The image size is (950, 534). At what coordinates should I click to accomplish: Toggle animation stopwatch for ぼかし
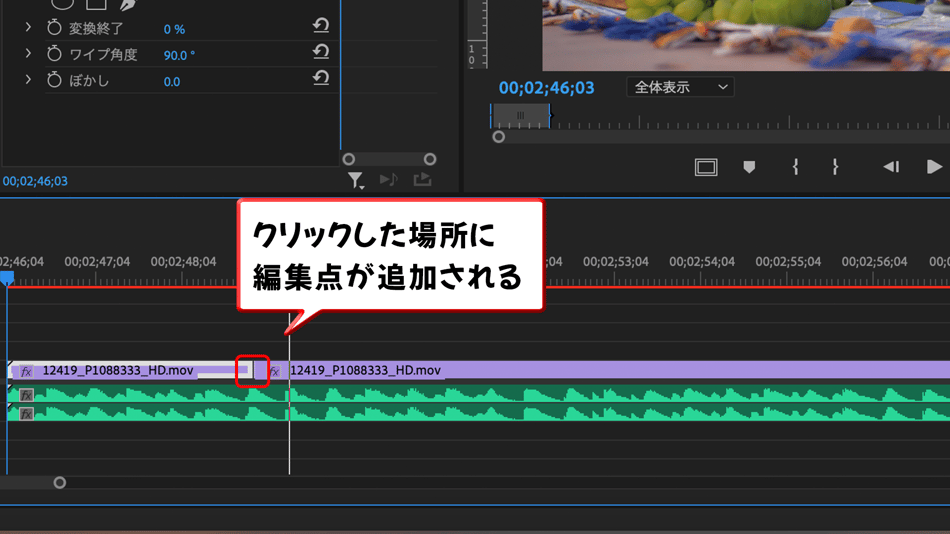54,80
